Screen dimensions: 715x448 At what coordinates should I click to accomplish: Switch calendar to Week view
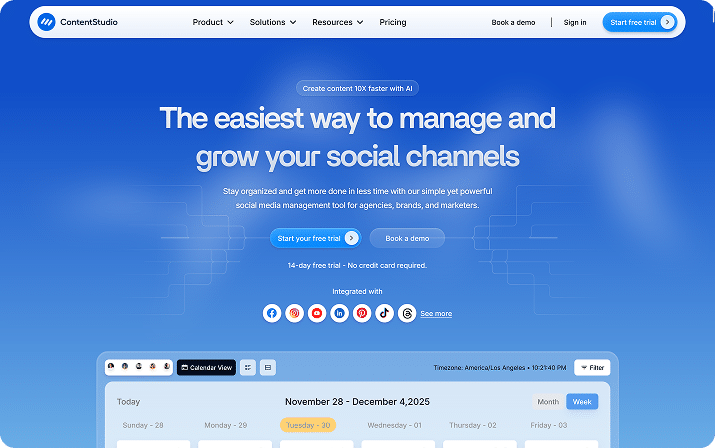[x=582, y=401]
